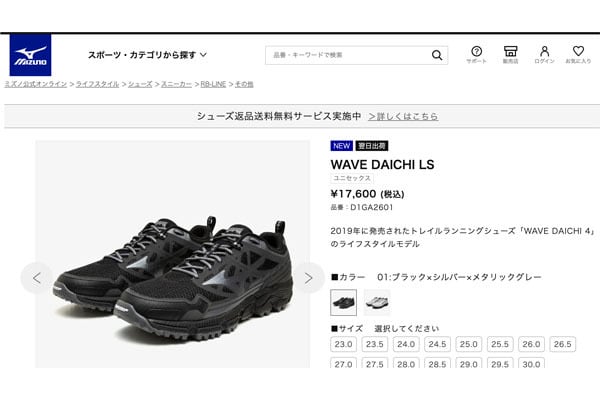600x400 pixels.
Task: Click the Mizuno logo
Action: pyautogui.click(x=30, y=55)
